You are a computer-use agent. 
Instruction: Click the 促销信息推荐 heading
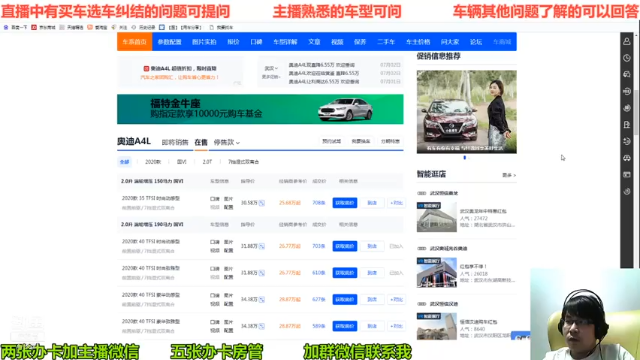pos(439,56)
